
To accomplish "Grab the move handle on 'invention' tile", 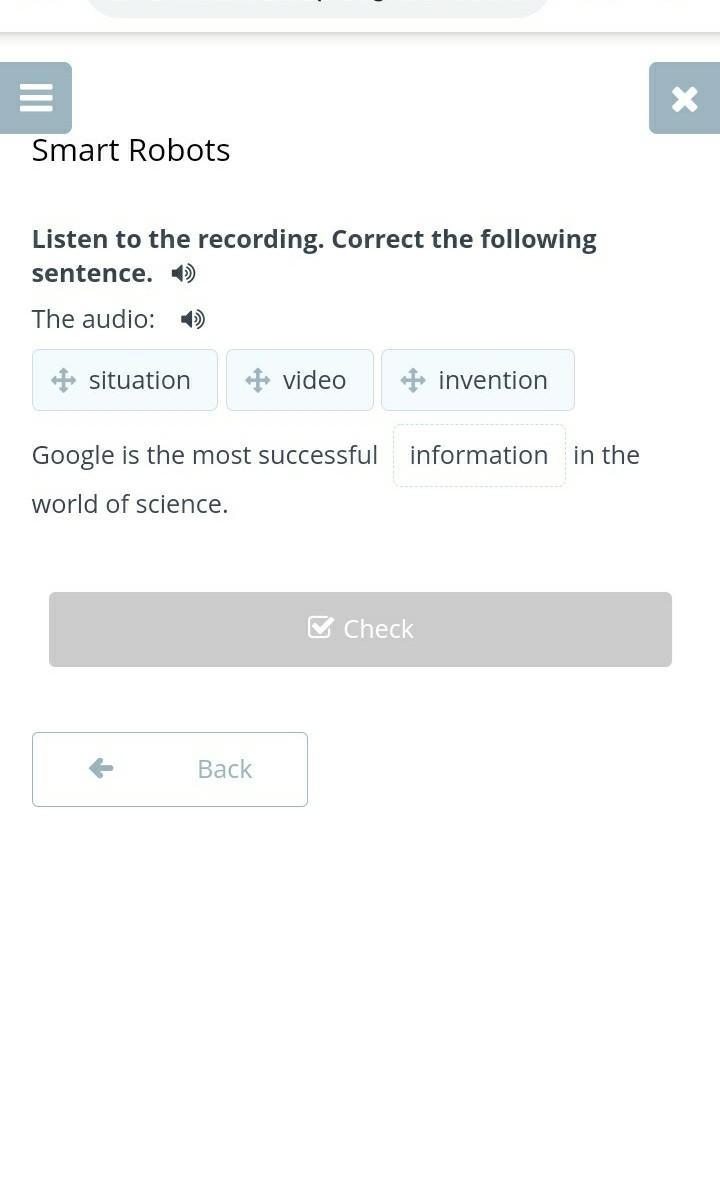I will [x=413, y=380].
